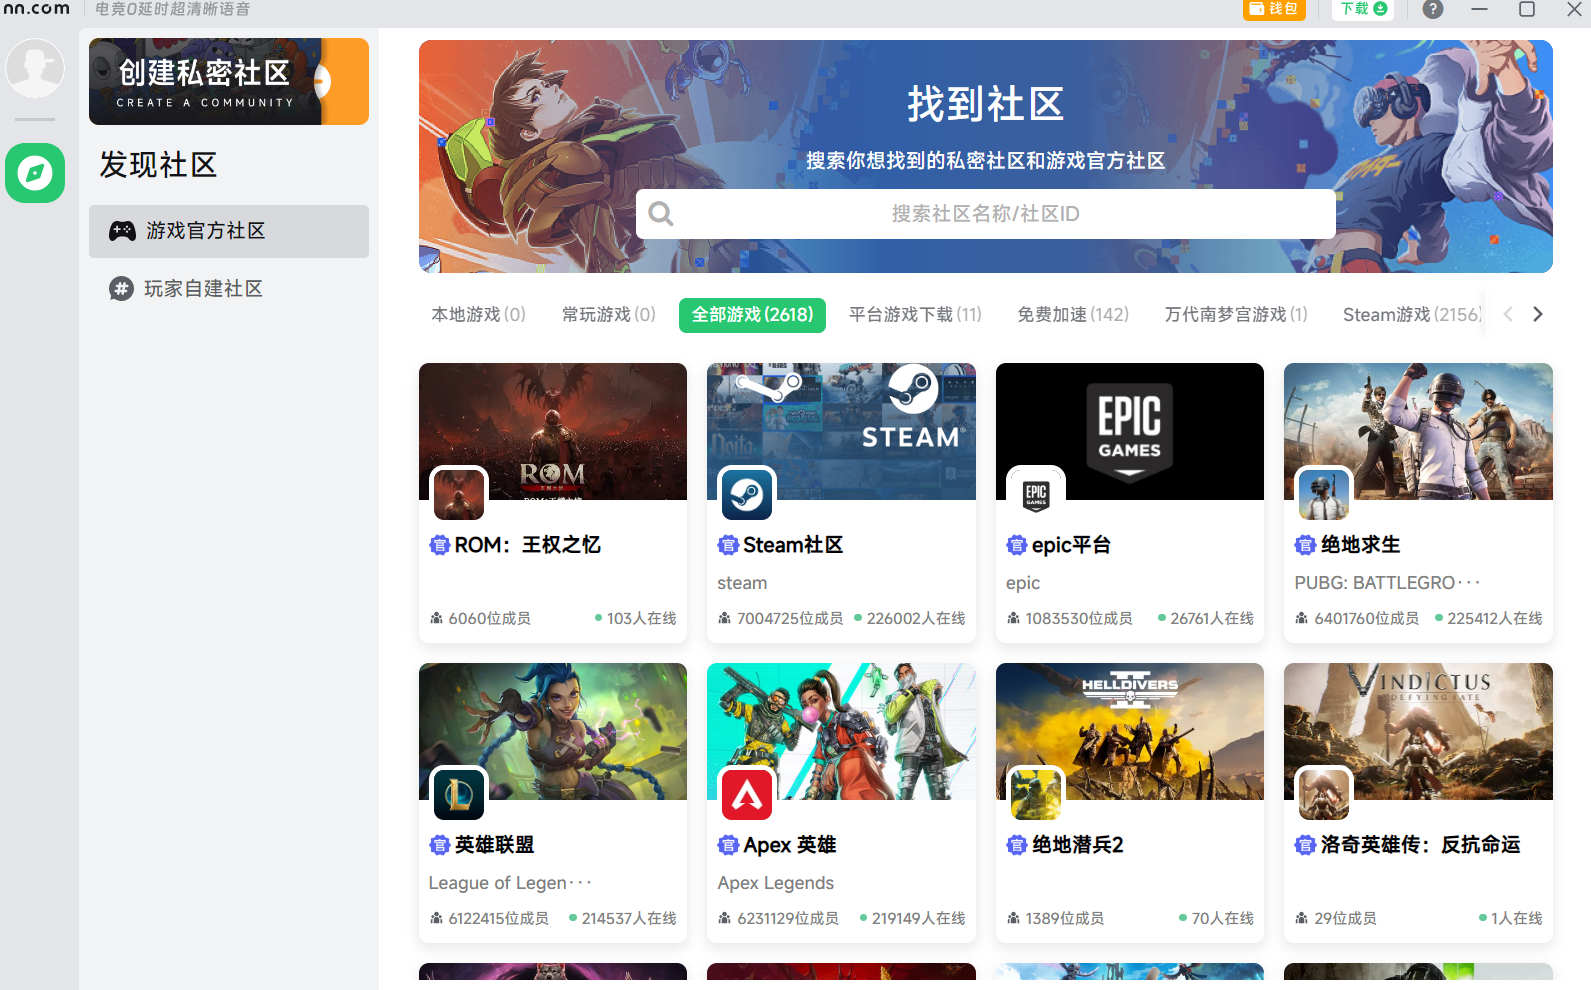
Task: Click 'Apex Legends' subtitle text
Action: tap(775, 883)
